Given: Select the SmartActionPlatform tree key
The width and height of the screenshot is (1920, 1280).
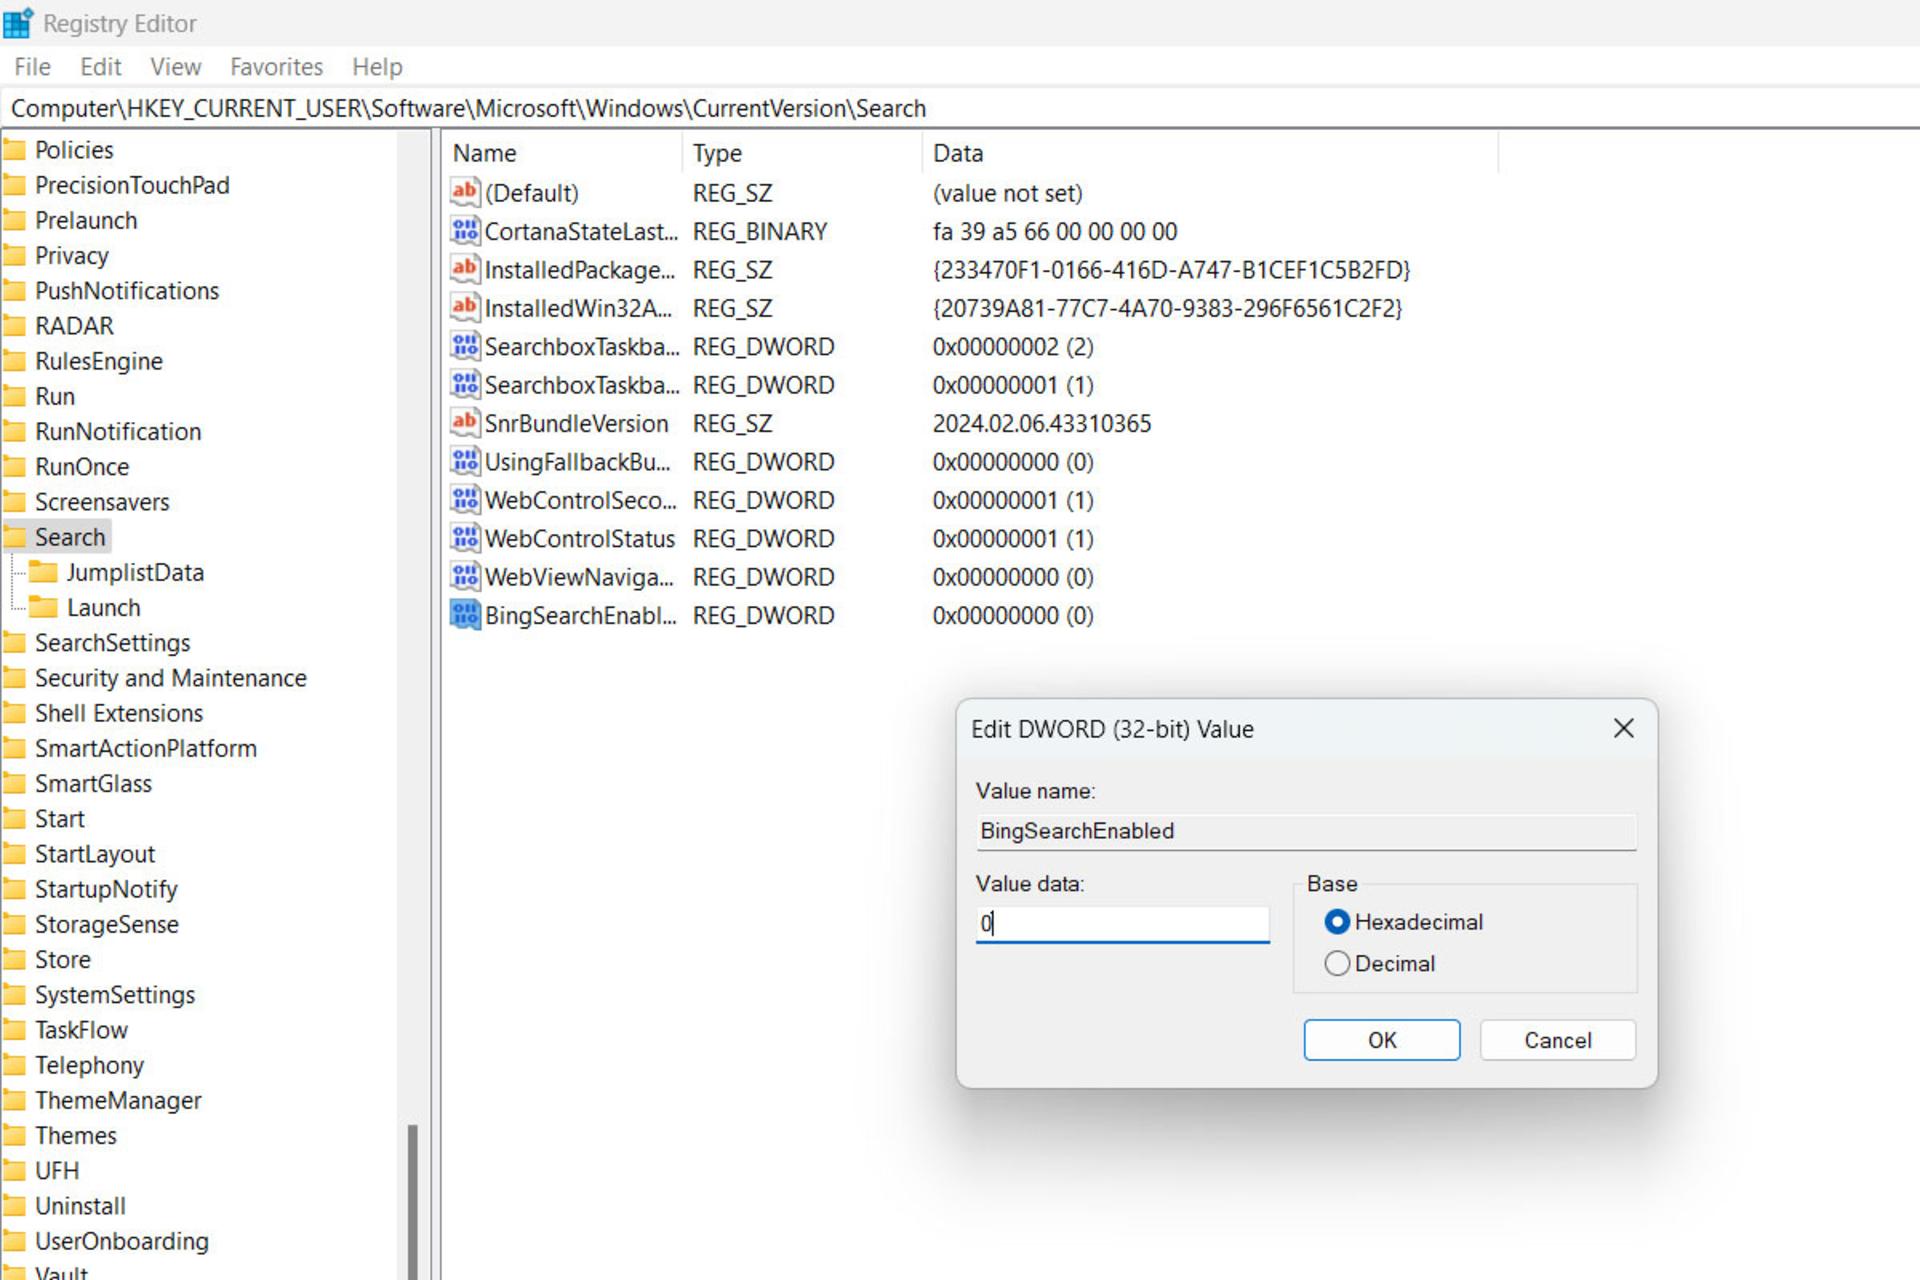Looking at the screenshot, I should click(x=146, y=748).
